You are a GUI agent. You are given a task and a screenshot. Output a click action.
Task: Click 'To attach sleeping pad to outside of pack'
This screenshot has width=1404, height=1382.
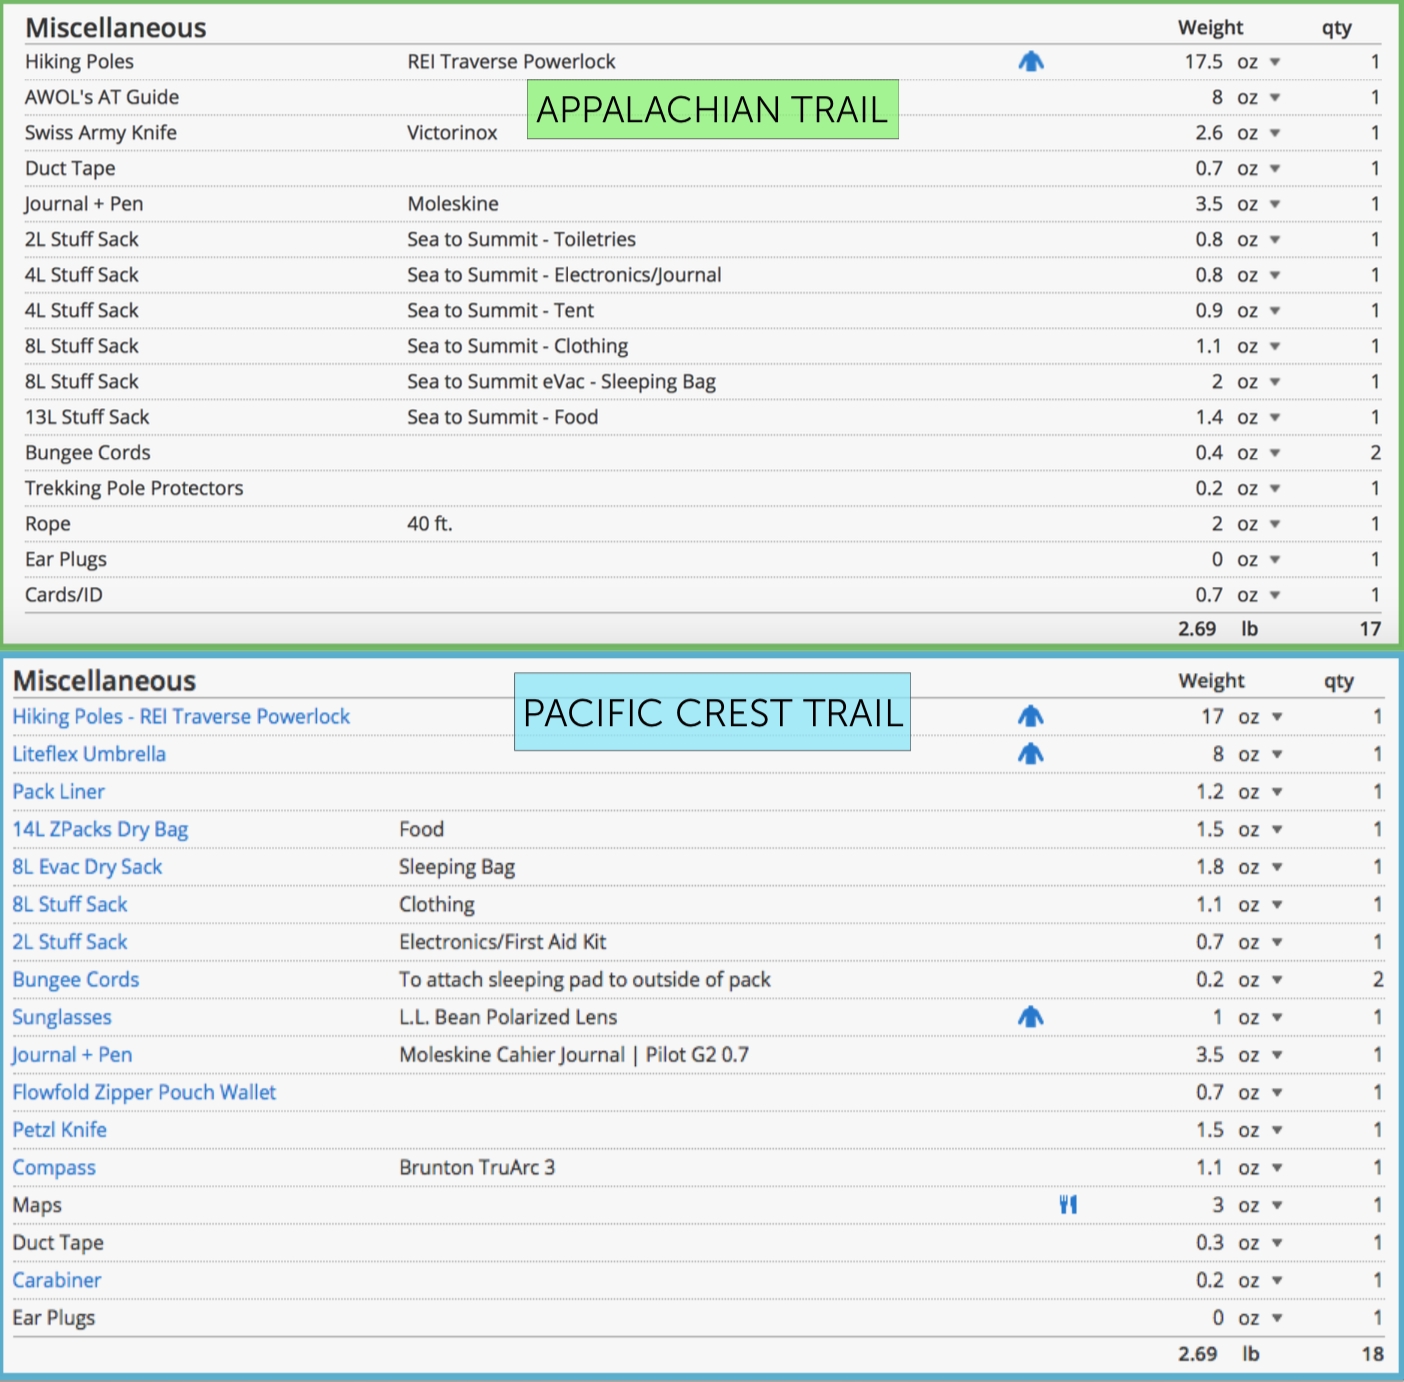pyautogui.click(x=585, y=980)
